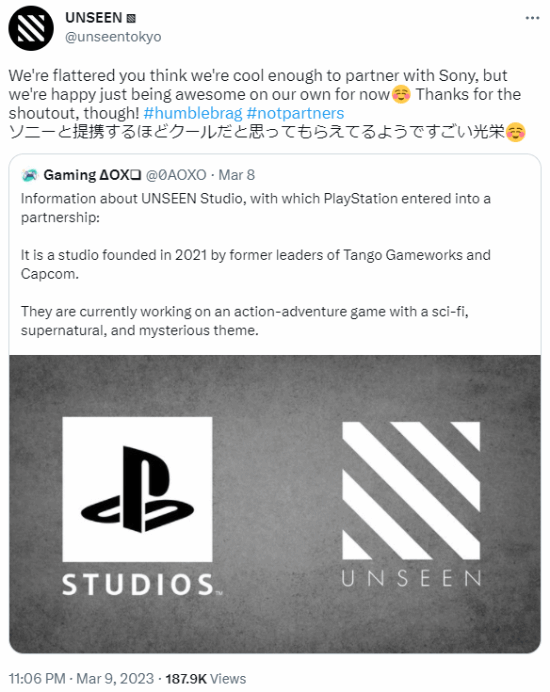Open Gaming ΔOX☐ account name
Image resolution: width=550 pixels, height=692 pixels.
point(92,175)
